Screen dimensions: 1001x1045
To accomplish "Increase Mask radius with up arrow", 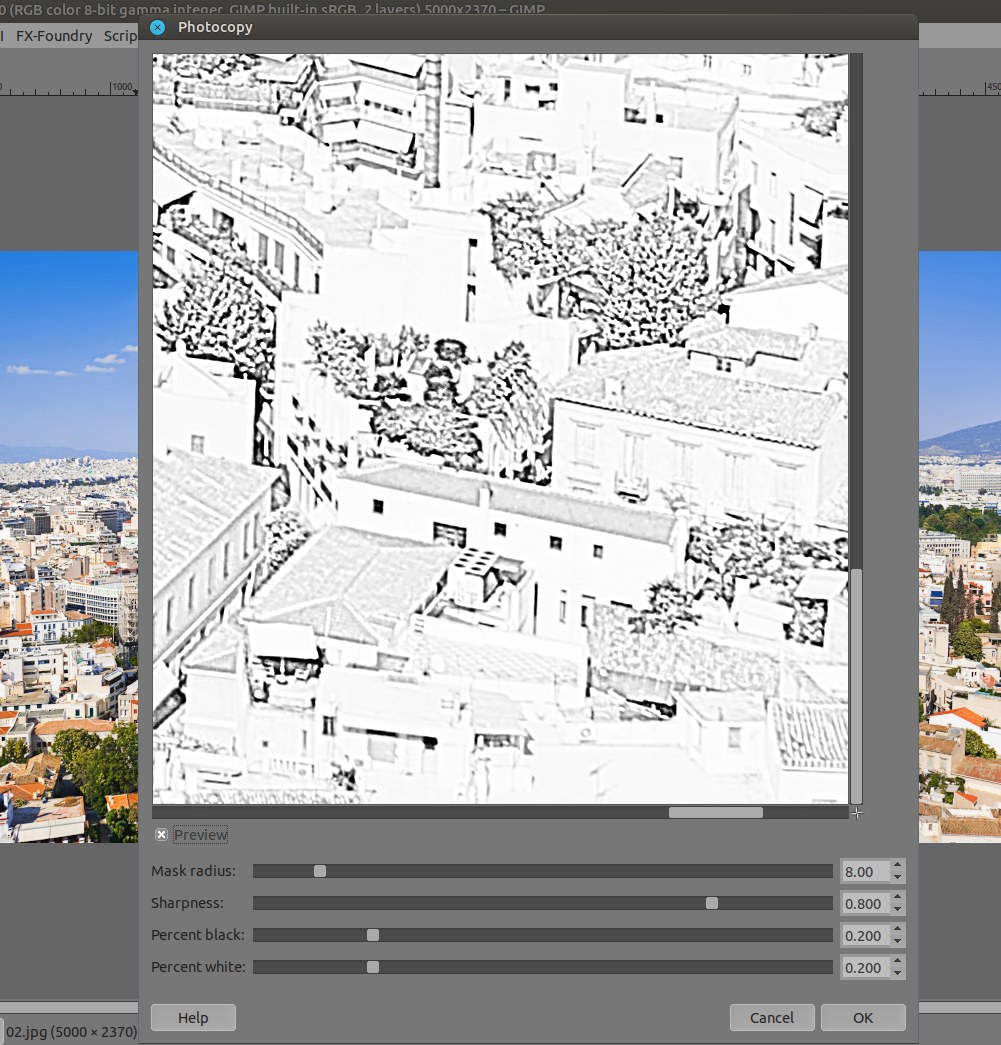I will click(x=897, y=866).
